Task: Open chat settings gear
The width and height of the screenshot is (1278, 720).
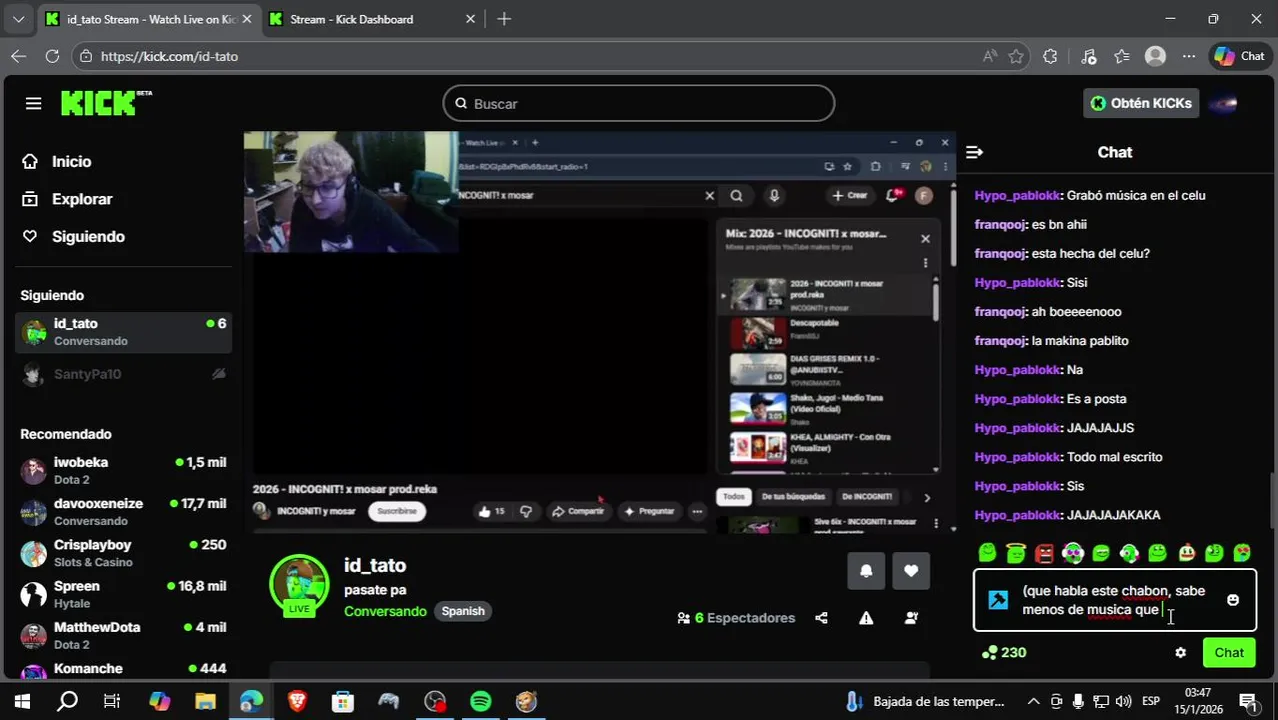Action: click(x=1180, y=652)
